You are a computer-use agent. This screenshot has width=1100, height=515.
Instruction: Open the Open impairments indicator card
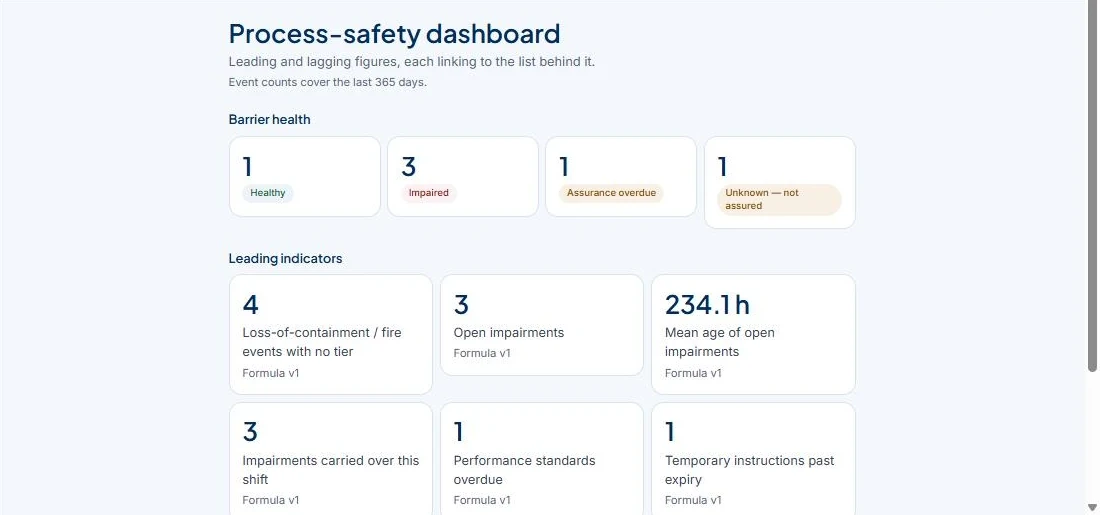[x=542, y=325]
